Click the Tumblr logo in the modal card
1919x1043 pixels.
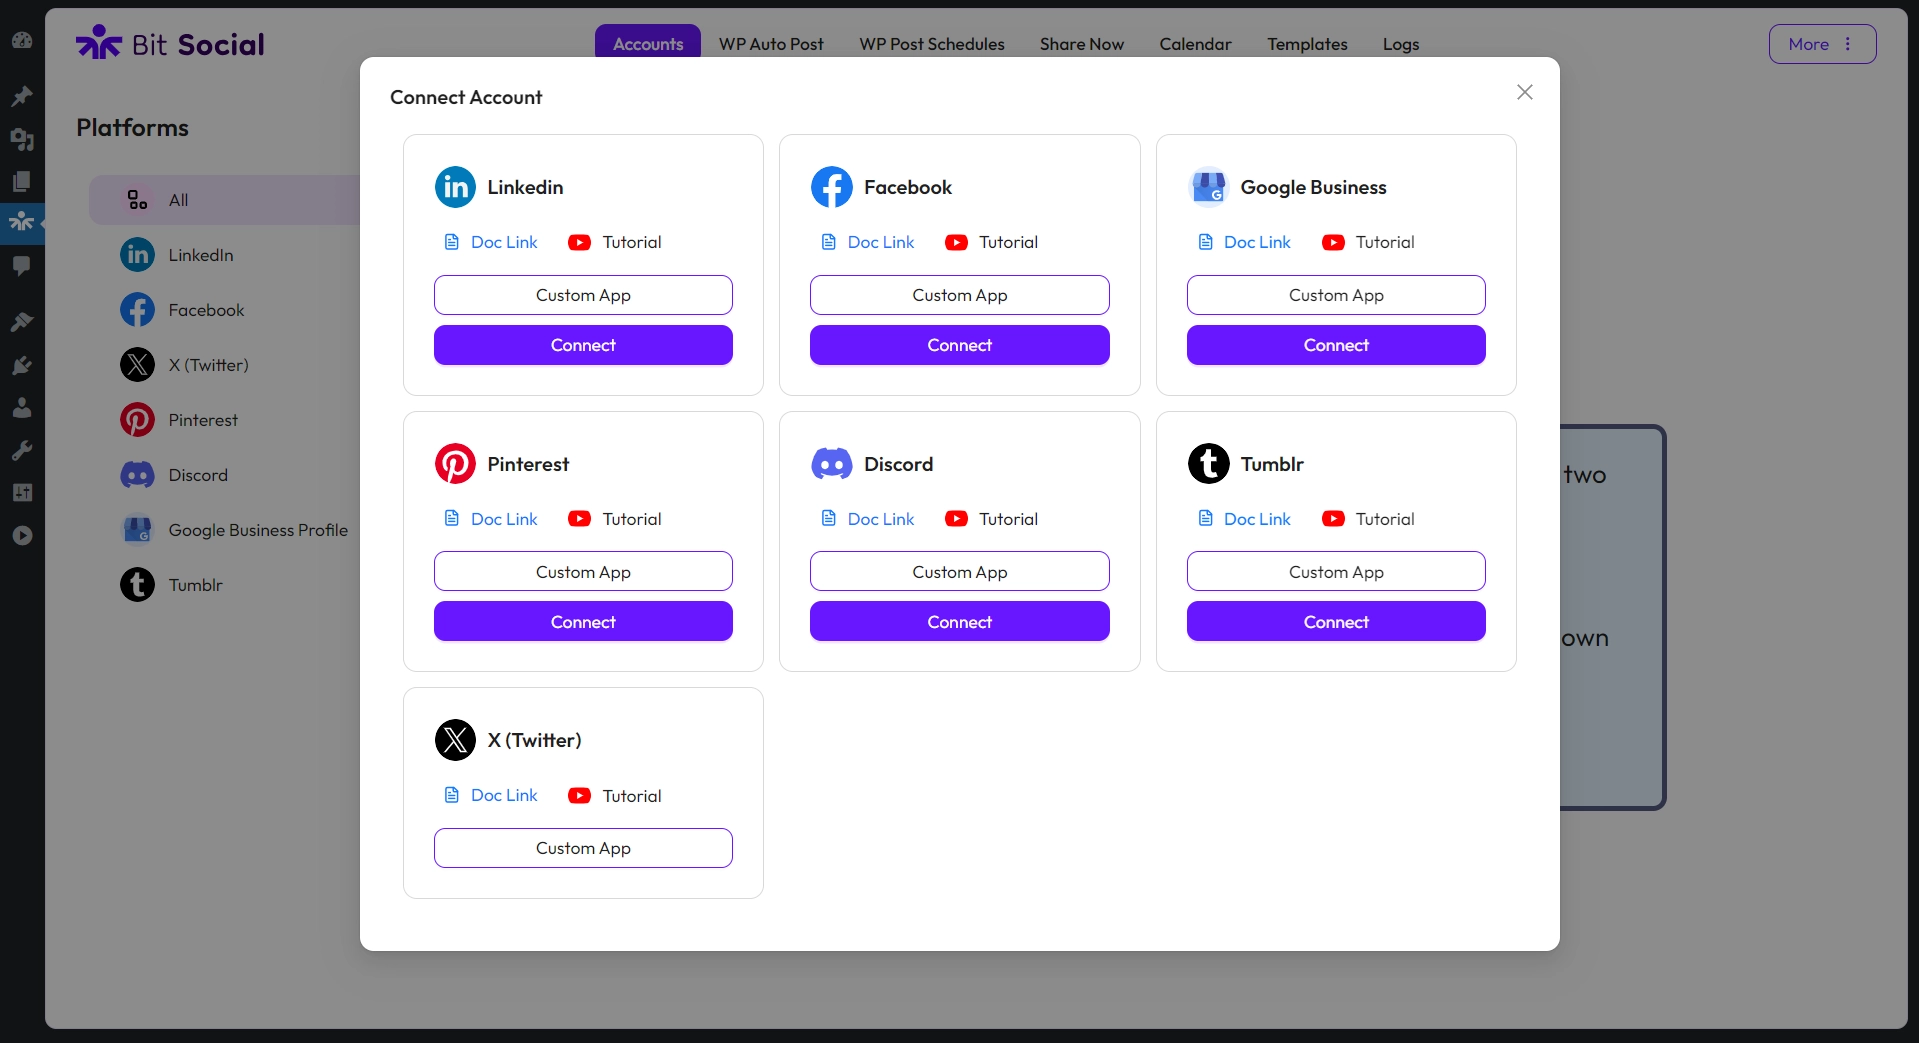coord(1208,464)
